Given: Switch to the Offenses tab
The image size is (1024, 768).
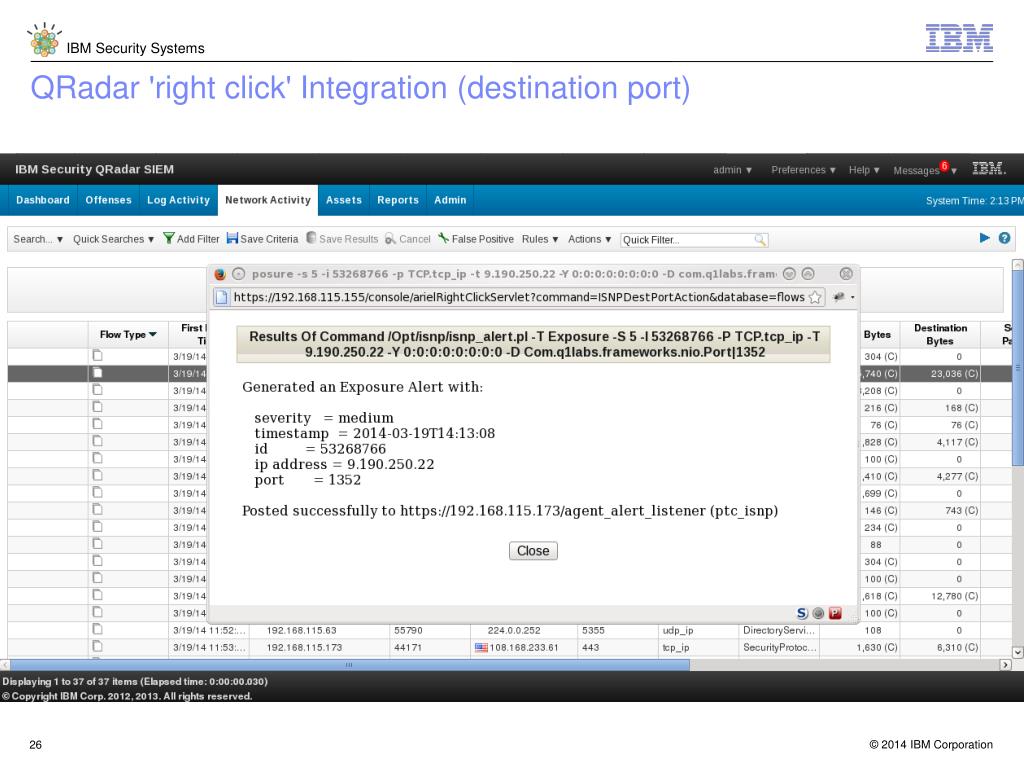Looking at the screenshot, I should point(108,200).
